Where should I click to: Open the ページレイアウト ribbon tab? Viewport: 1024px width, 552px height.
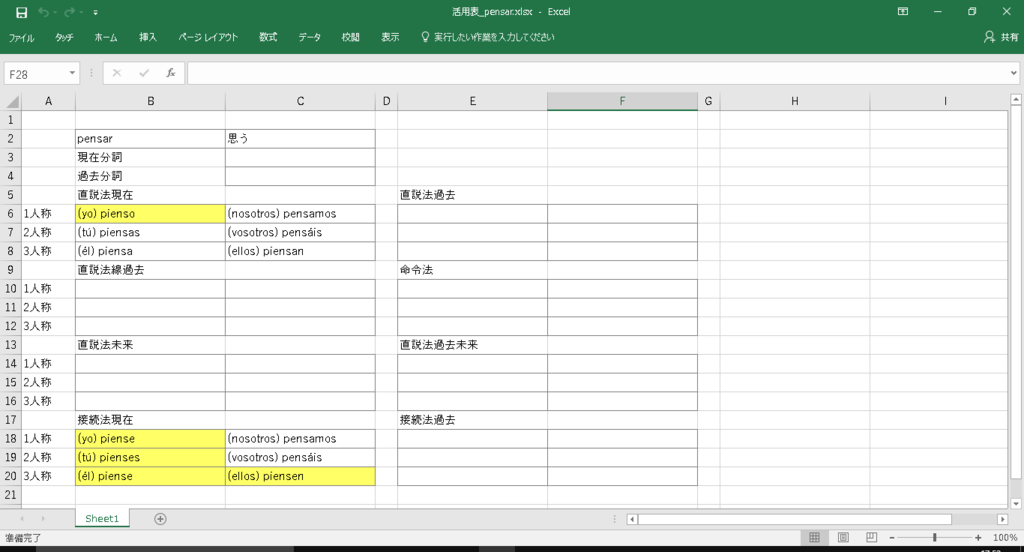tap(208, 37)
